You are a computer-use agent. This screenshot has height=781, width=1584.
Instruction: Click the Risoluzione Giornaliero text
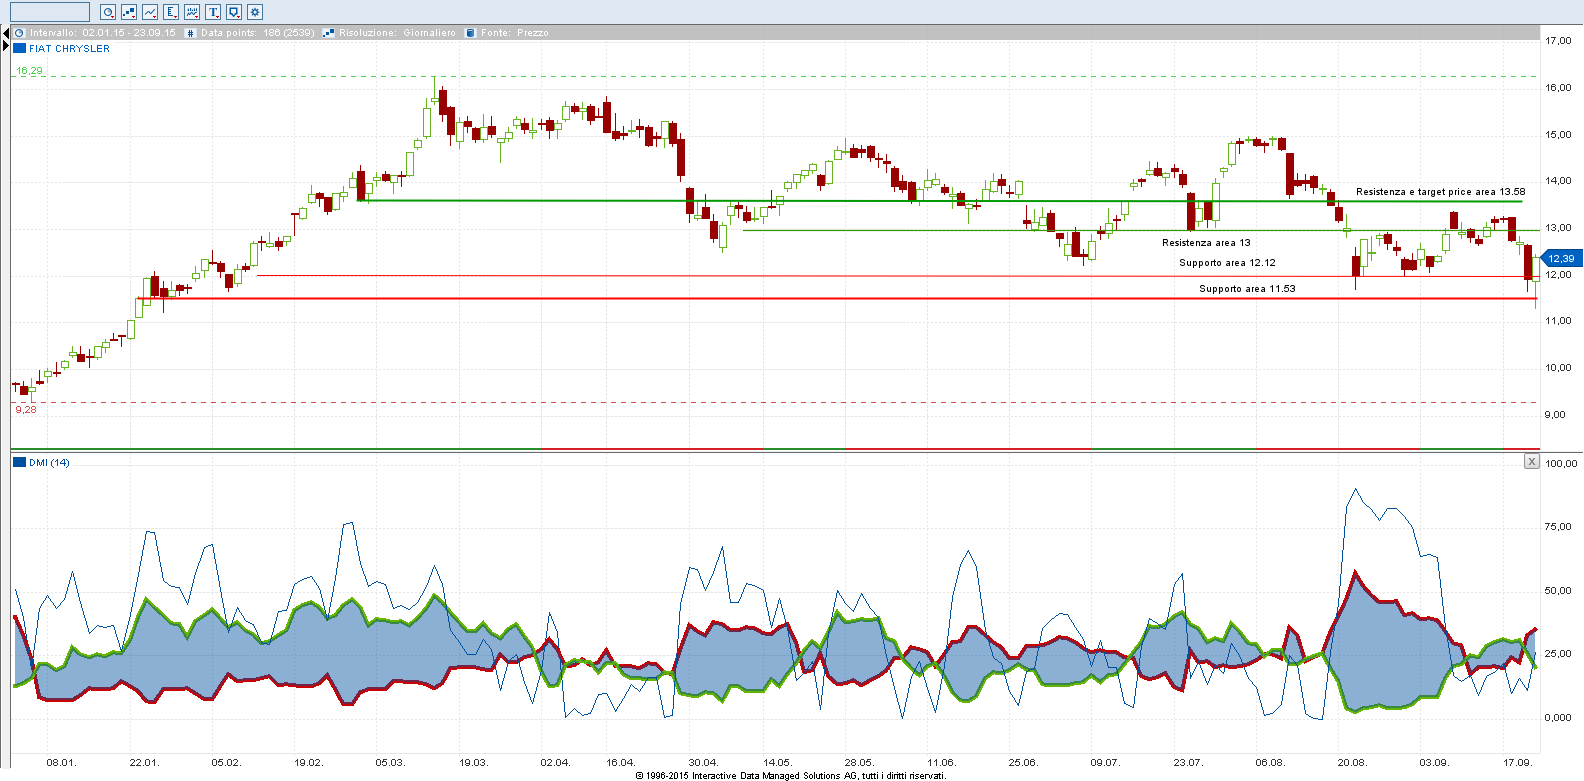[397, 33]
